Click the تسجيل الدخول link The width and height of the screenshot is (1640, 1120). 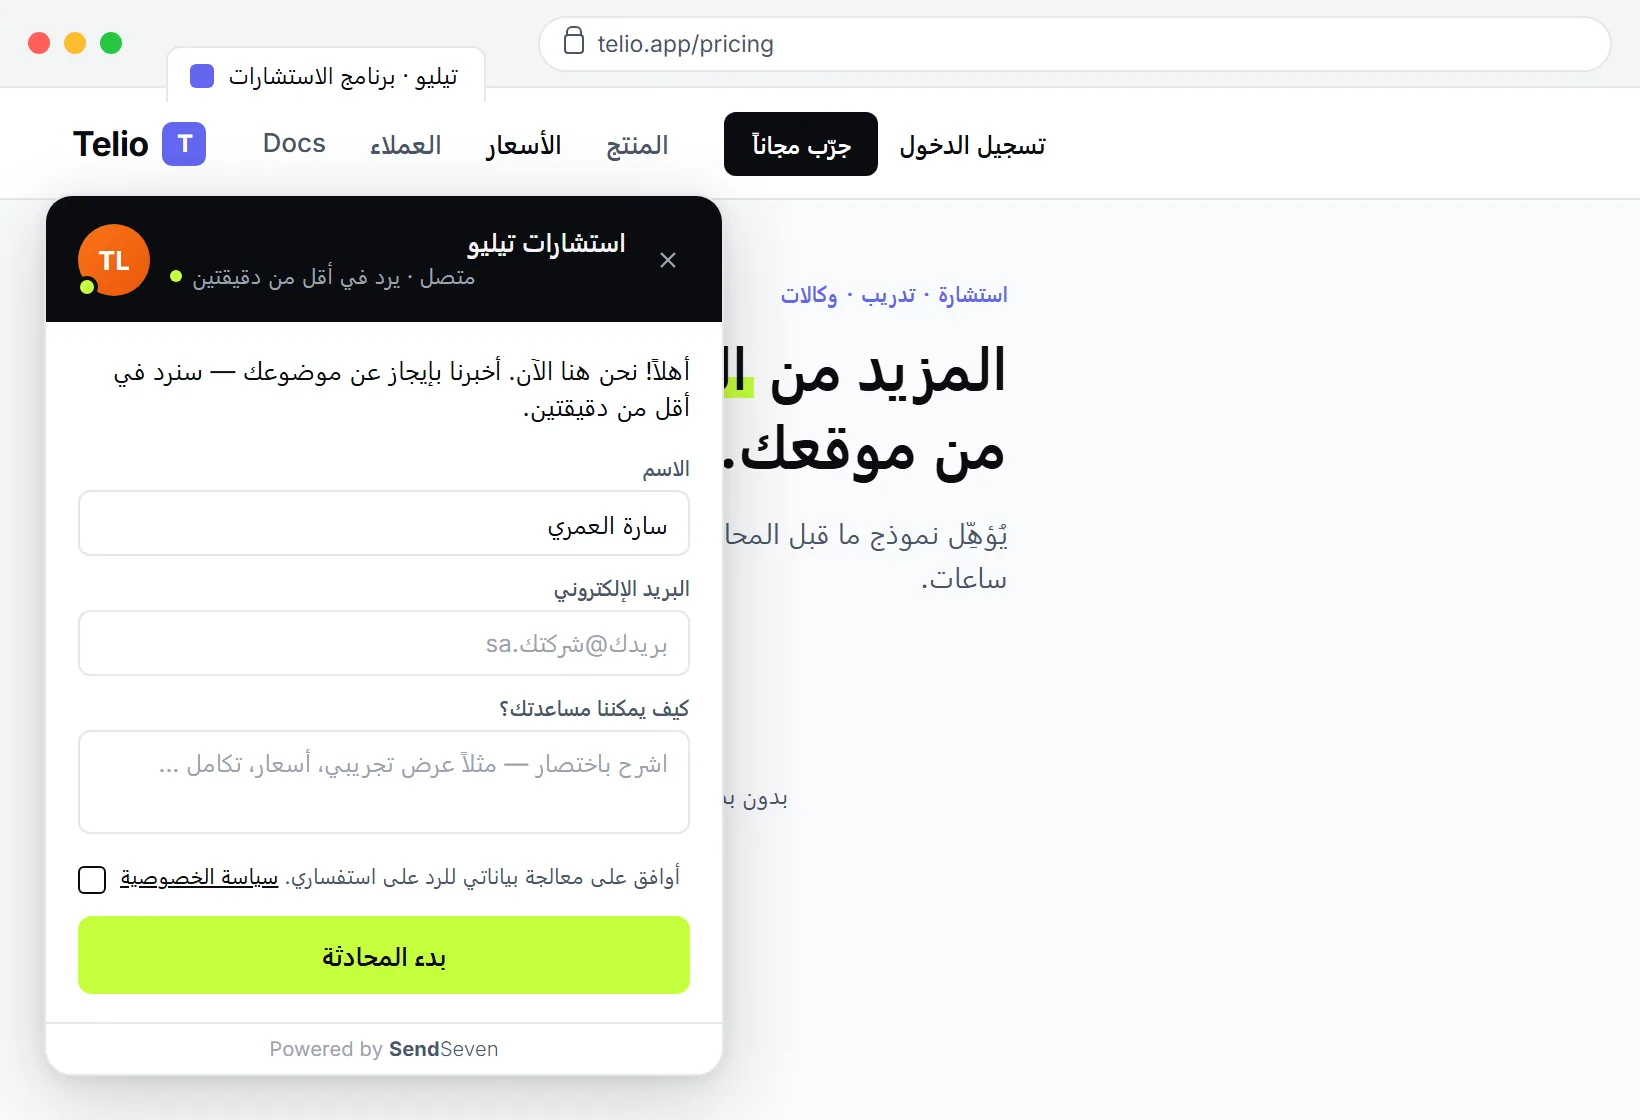click(972, 145)
